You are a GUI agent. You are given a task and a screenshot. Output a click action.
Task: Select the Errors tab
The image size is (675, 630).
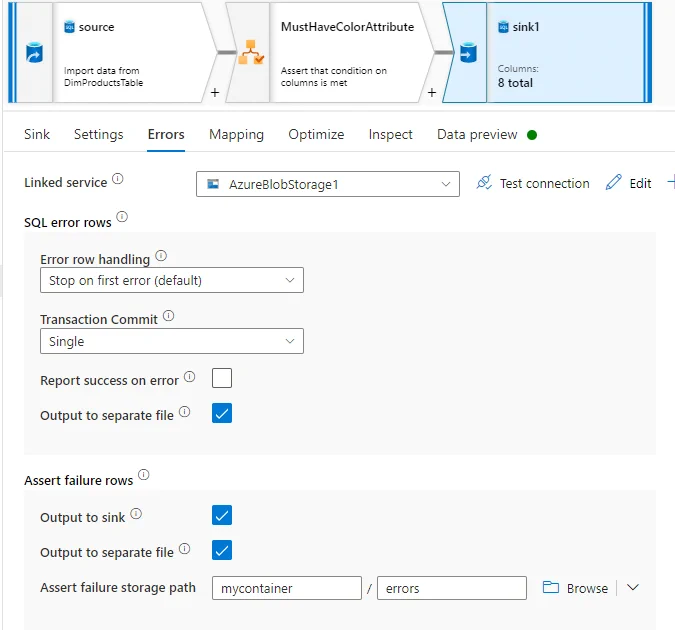pos(166,134)
